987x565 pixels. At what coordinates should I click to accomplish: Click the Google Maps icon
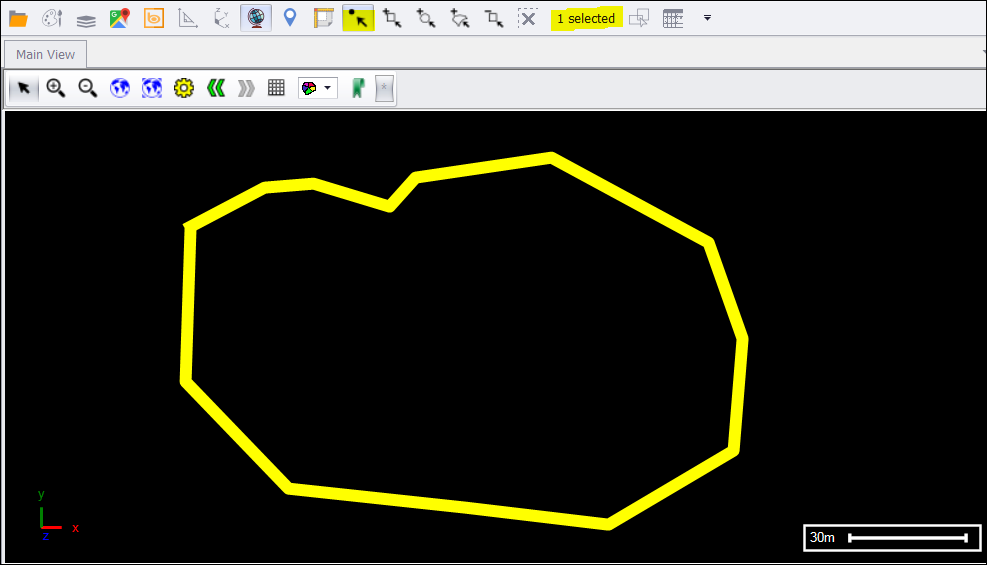click(x=120, y=18)
